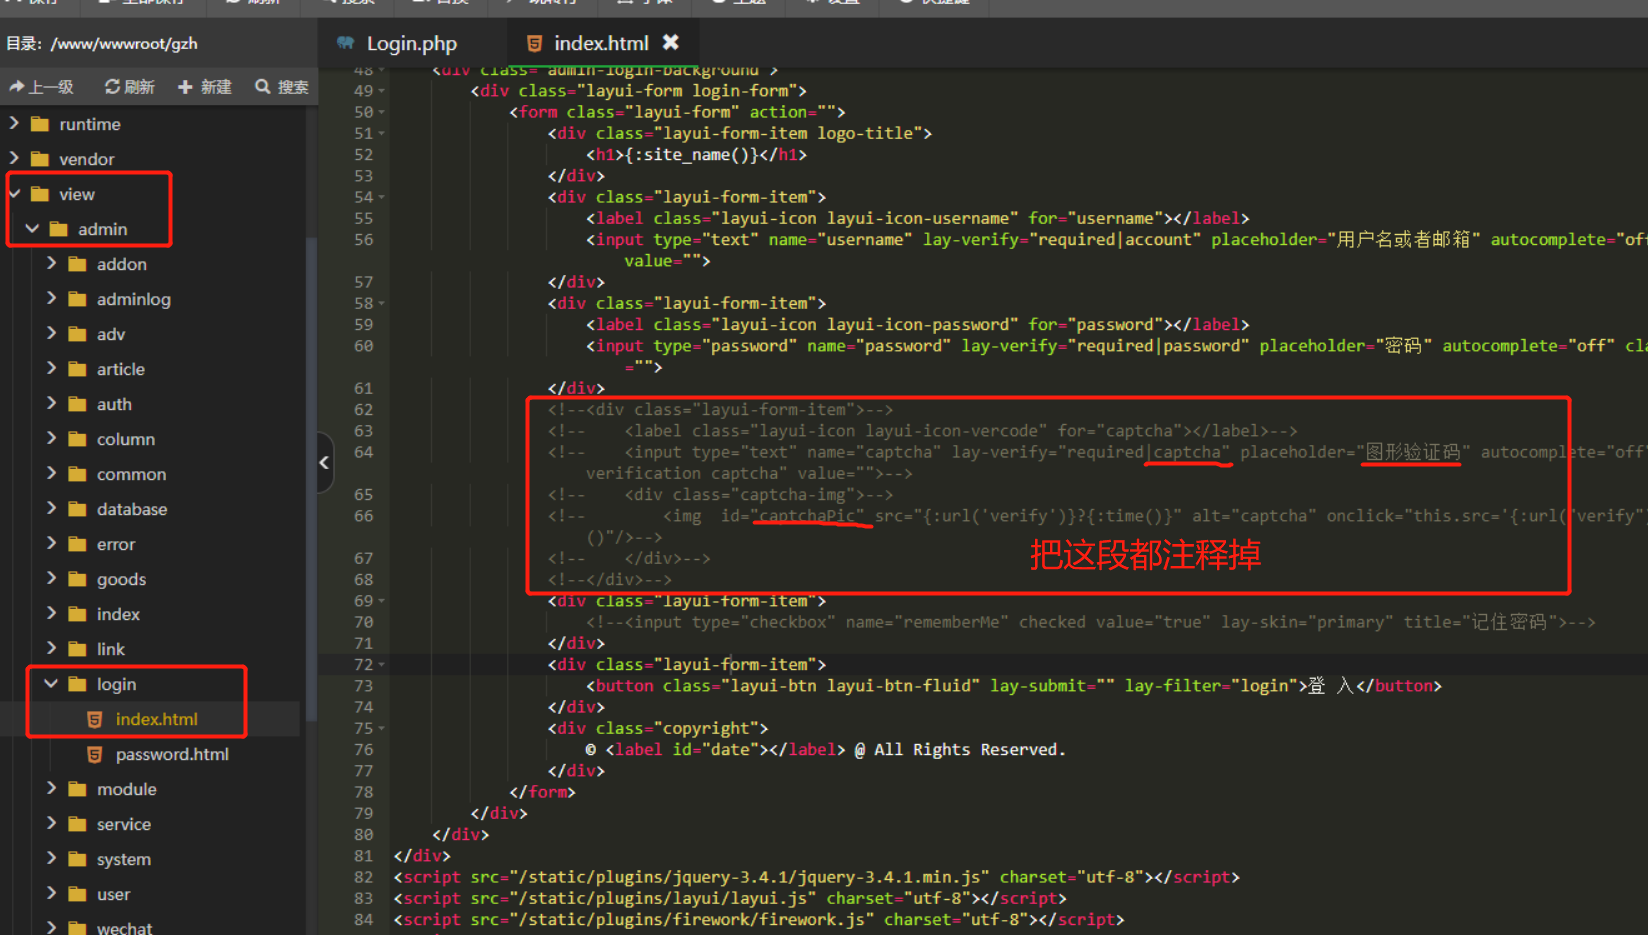Screen dimensions: 1648x935
Task: Click the refresh icon in file panel
Action: (x=112, y=87)
